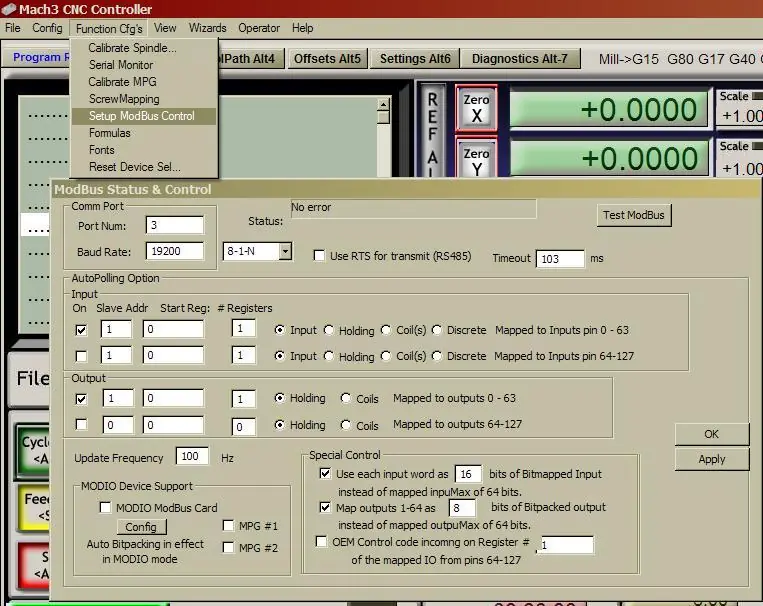Image resolution: width=763 pixels, height=606 pixels.
Task: Select Setup ModBus Control entry
Action: (144, 116)
